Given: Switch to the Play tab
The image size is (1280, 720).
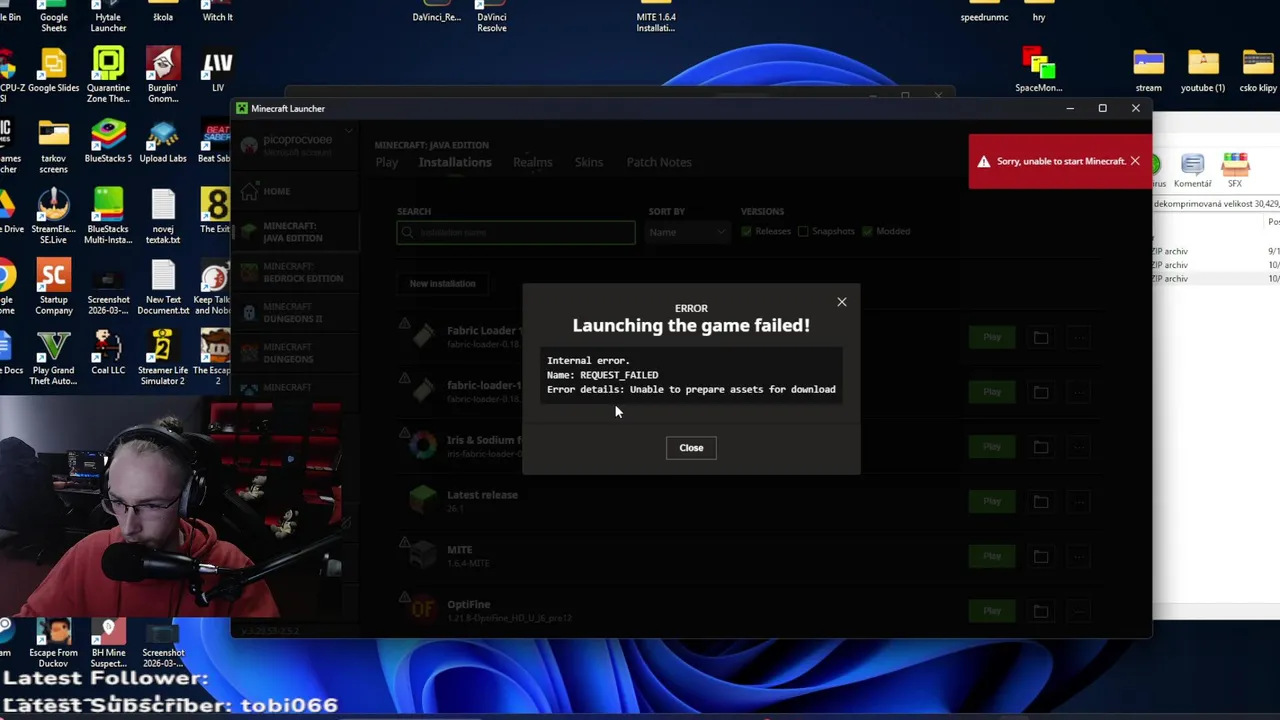Looking at the screenshot, I should pos(386,162).
